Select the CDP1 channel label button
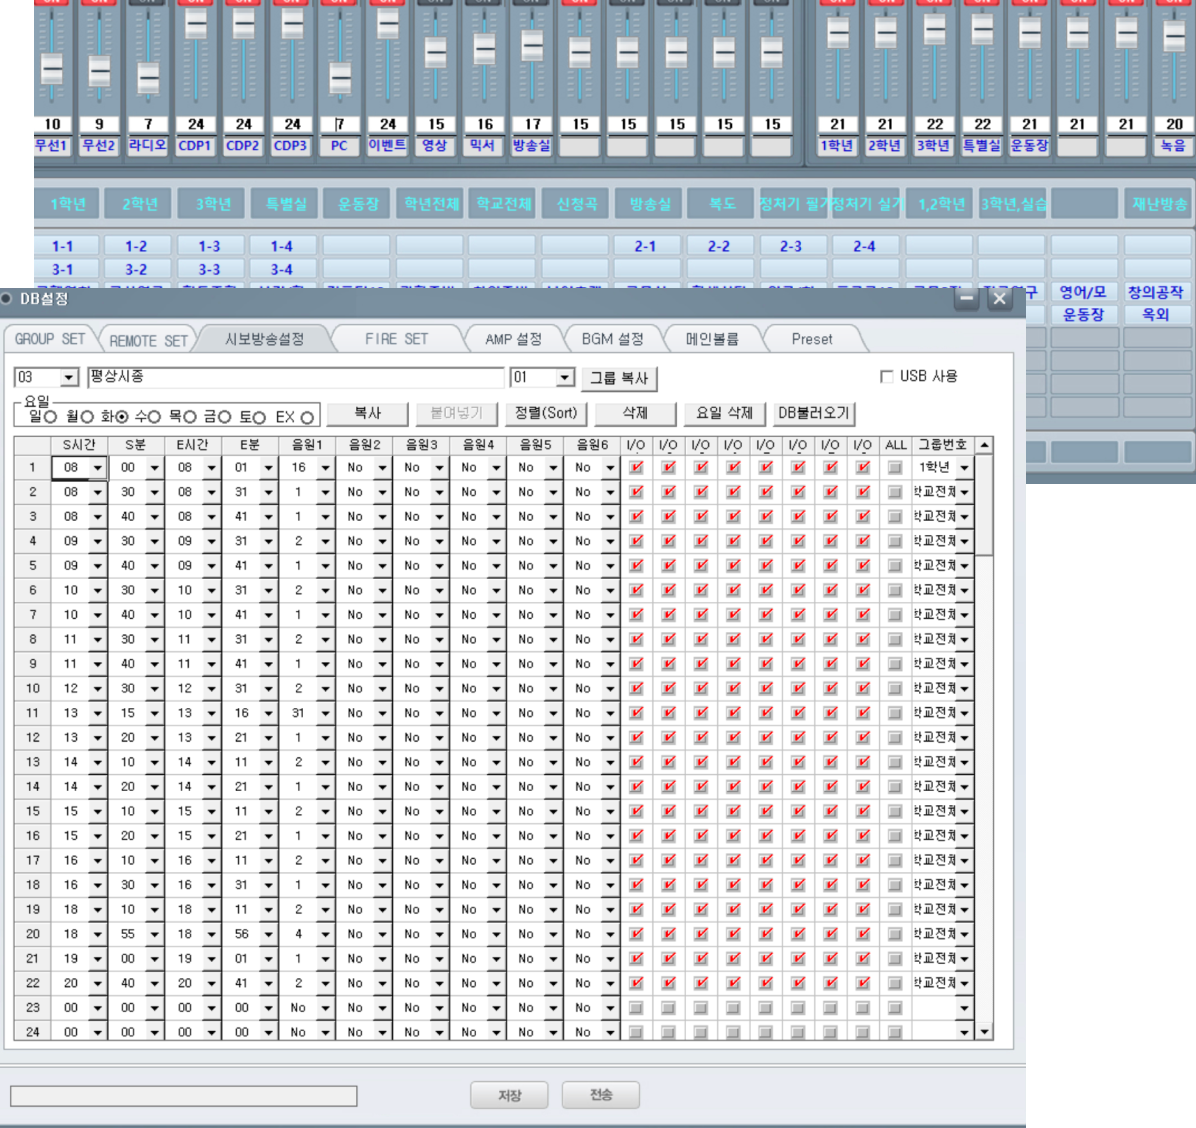The height and width of the screenshot is (1128, 1196). point(195,145)
